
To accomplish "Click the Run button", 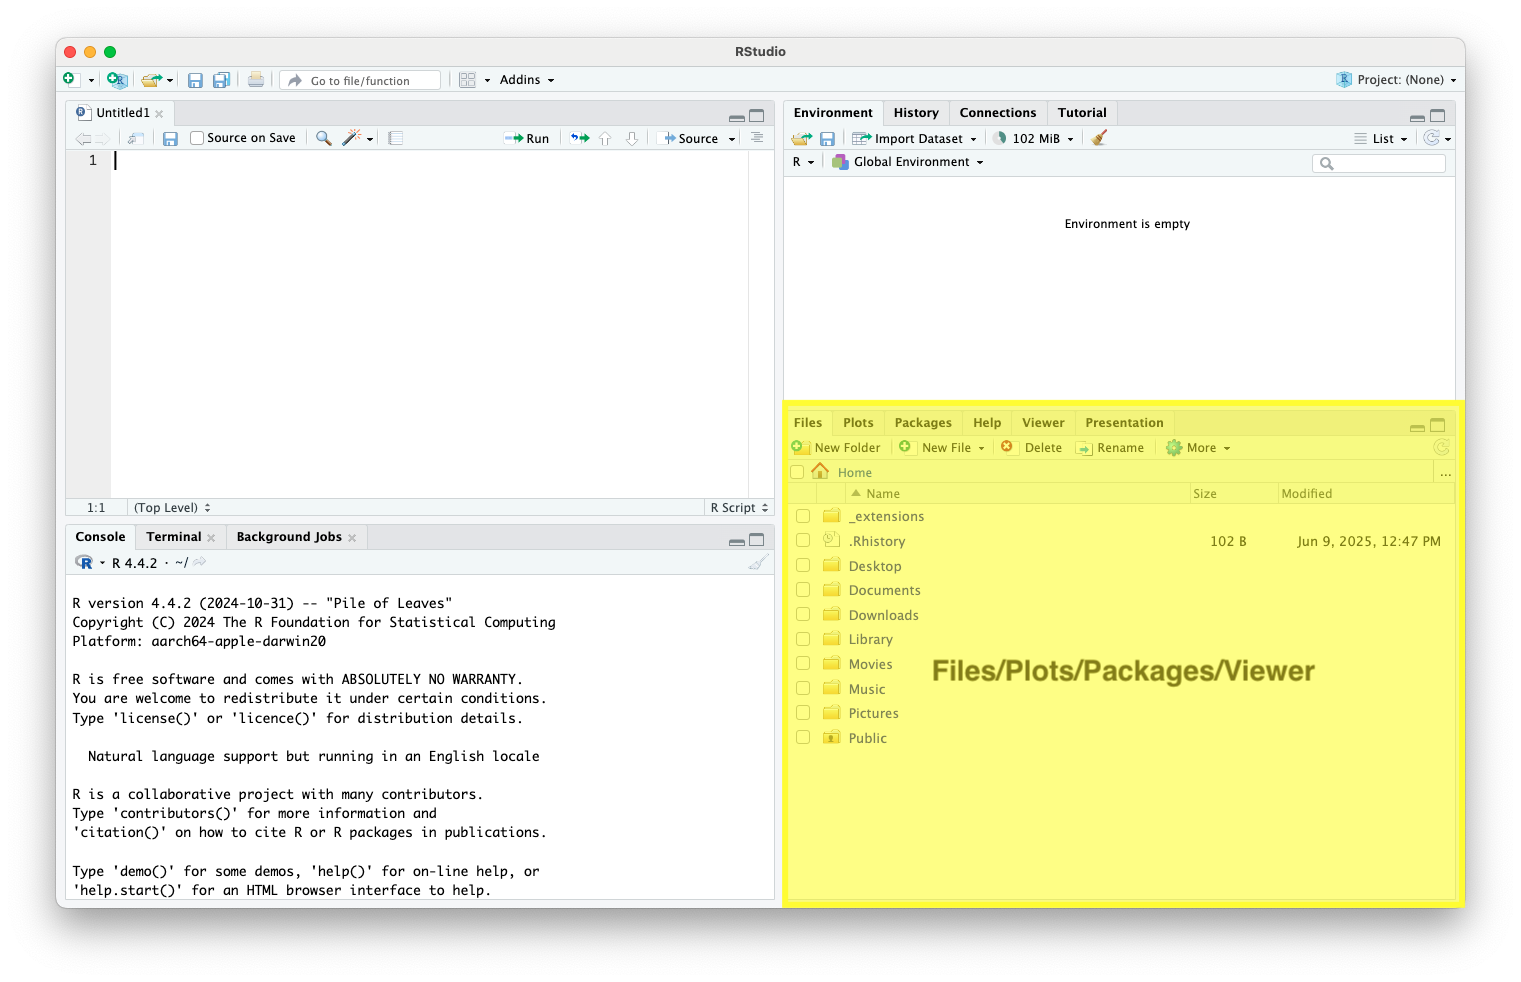I will (x=528, y=138).
